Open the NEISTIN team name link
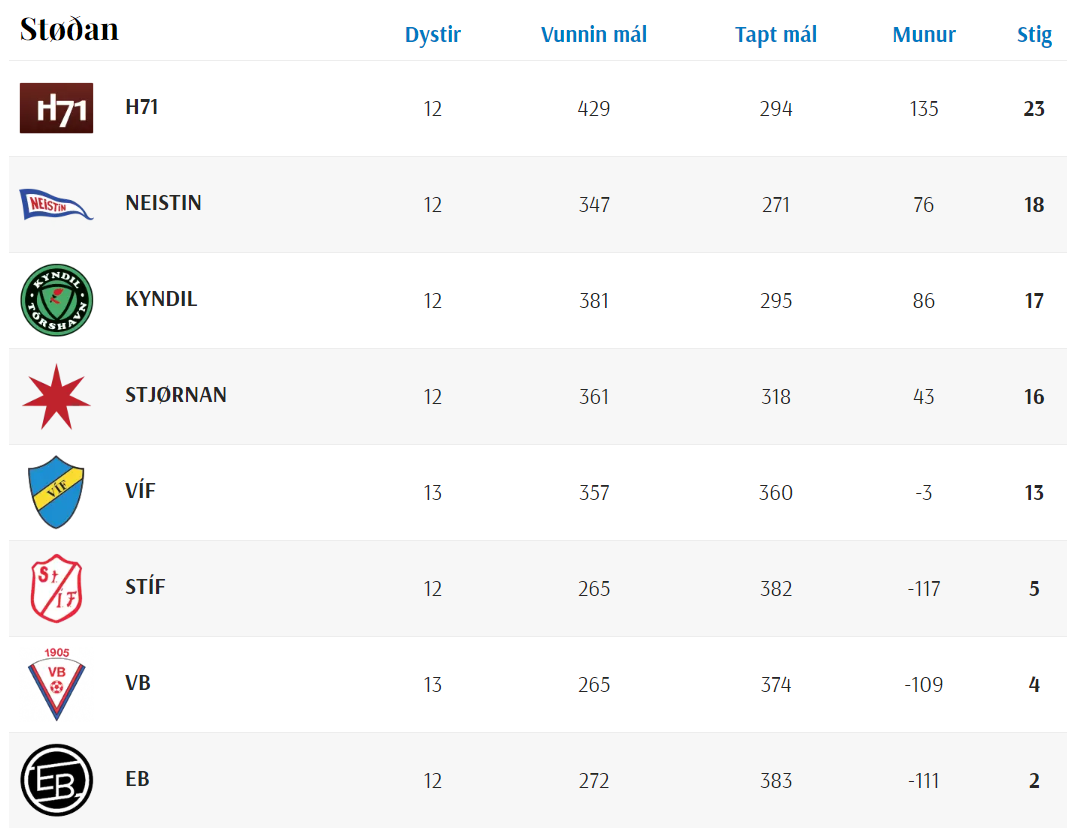Viewport: 1067px width, 828px height. [x=163, y=203]
